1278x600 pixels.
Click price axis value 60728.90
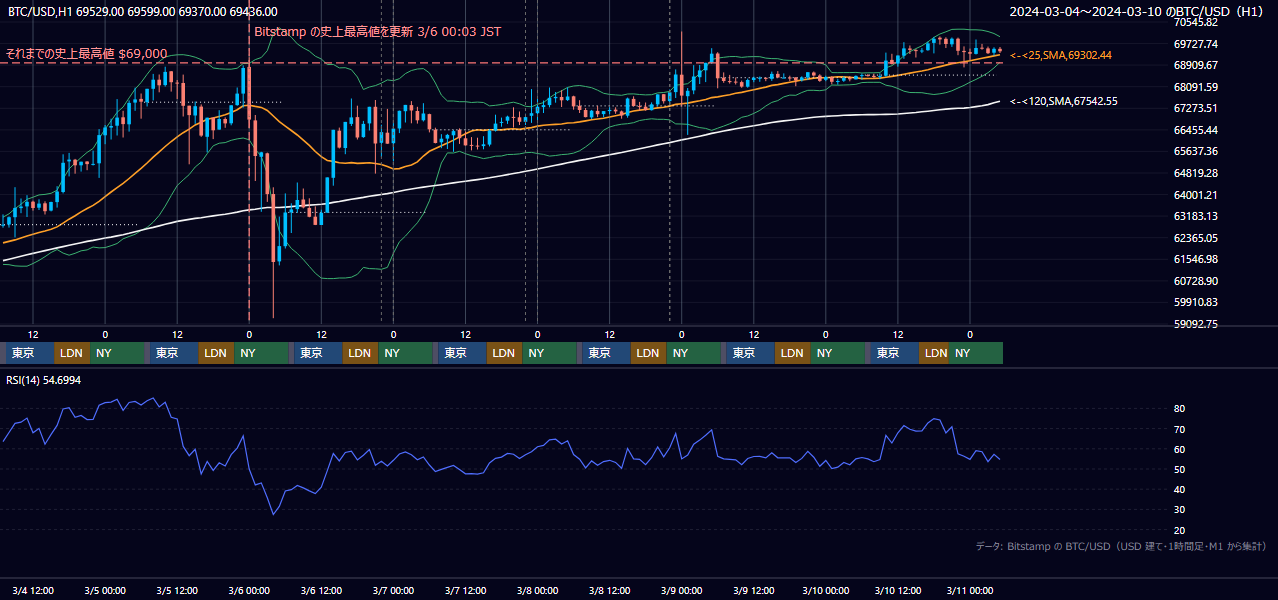(x=1195, y=281)
